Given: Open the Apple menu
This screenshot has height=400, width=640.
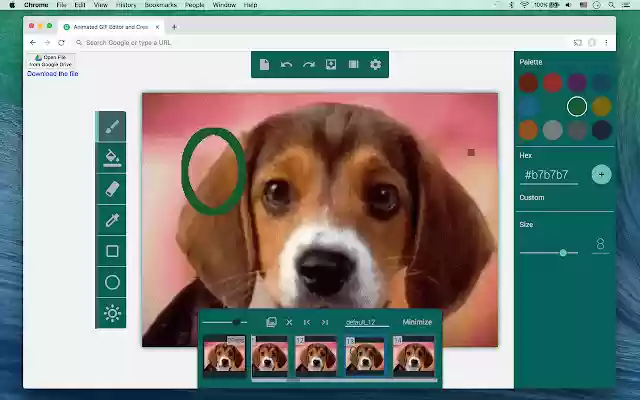Looking at the screenshot, I should (x=12, y=5).
